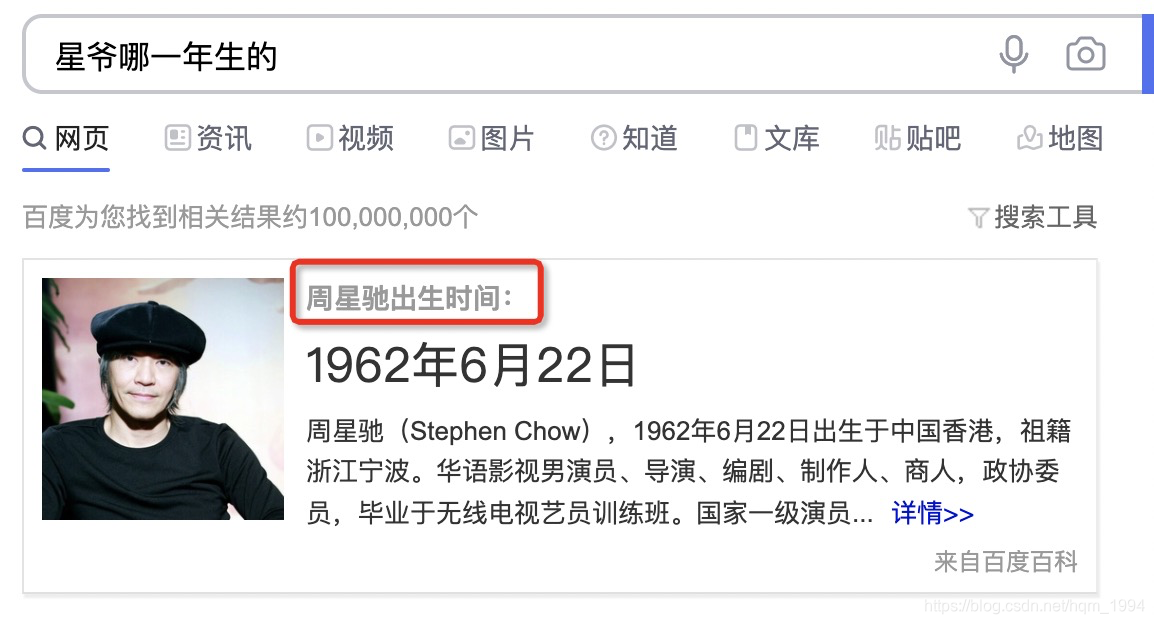Click the 文库 document icon
Screen dimensions: 1154x624
click(746, 138)
